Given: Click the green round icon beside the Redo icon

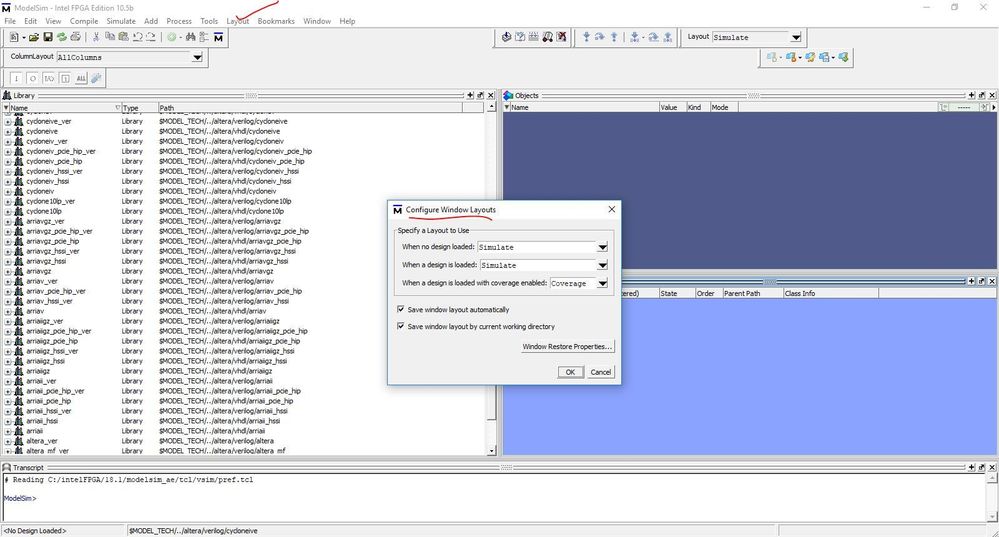Looking at the screenshot, I should (x=171, y=38).
